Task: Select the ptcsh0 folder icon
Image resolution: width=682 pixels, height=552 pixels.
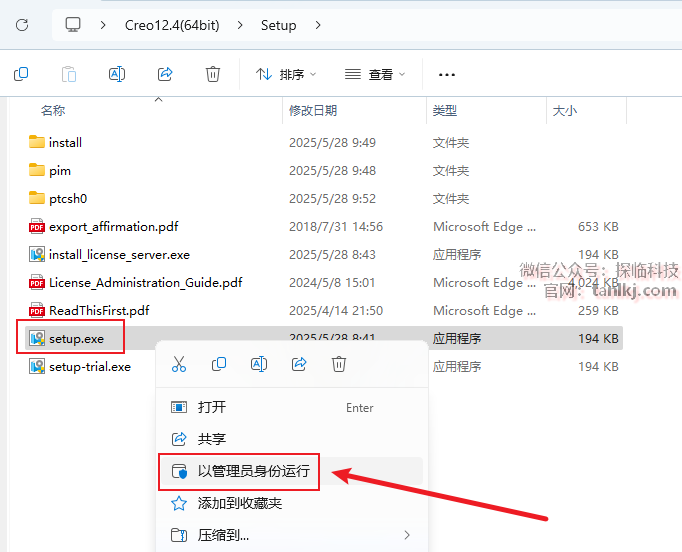Action: [37, 198]
